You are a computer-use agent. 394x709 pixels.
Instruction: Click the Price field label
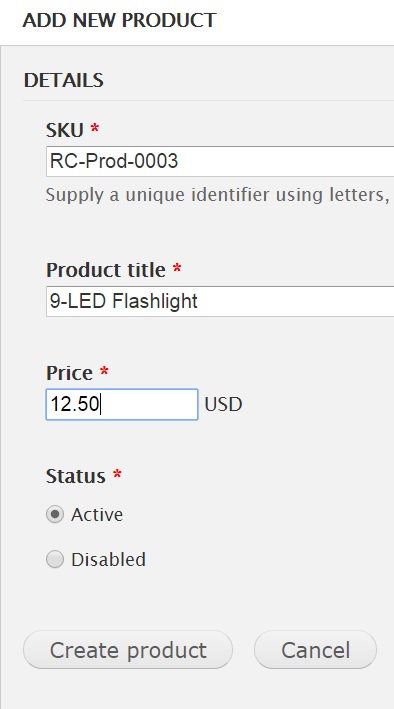[x=69, y=373]
